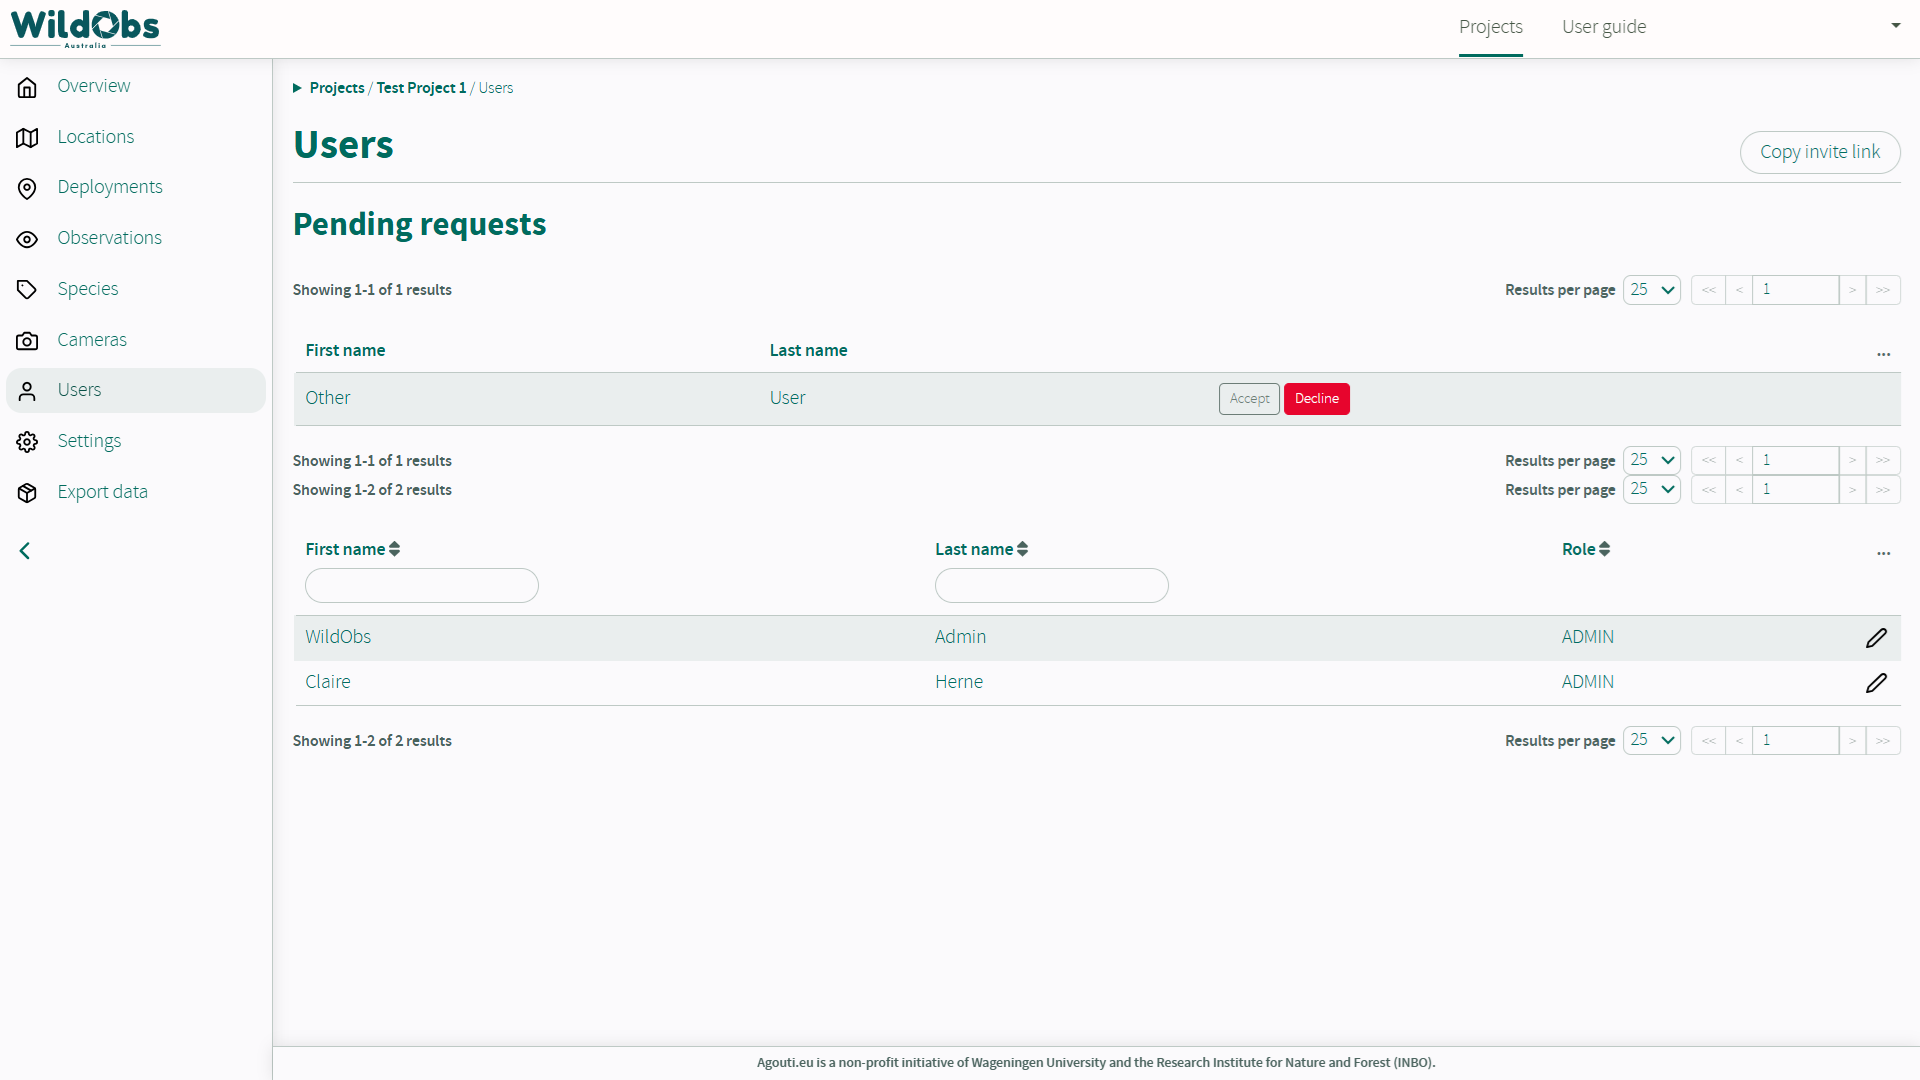This screenshot has height=1080, width=1920.
Task: Open the Overview section in the sidebar
Action: coord(94,86)
